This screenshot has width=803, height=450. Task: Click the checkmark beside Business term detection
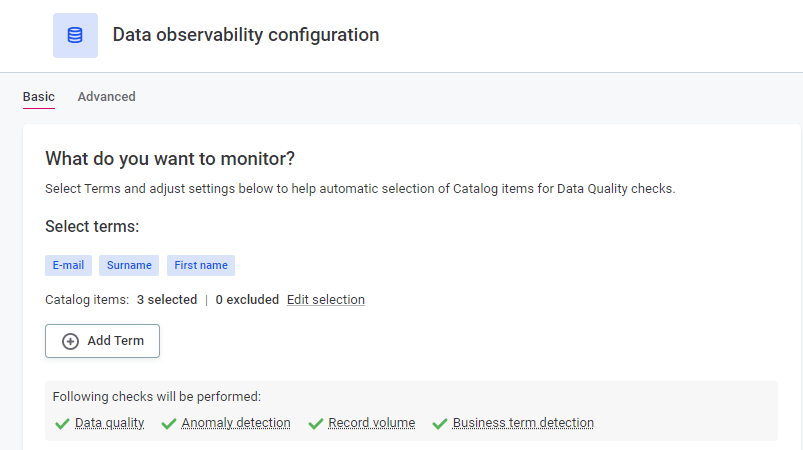tap(439, 424)
